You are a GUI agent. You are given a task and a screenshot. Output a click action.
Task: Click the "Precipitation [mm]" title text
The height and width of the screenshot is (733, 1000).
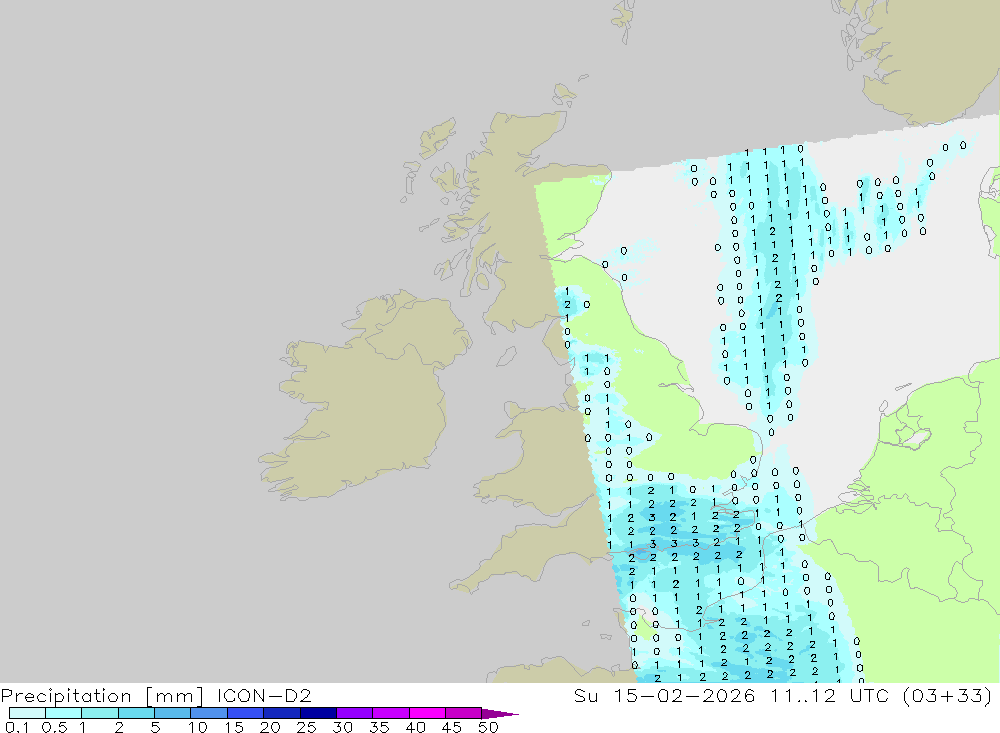[102, 696]
